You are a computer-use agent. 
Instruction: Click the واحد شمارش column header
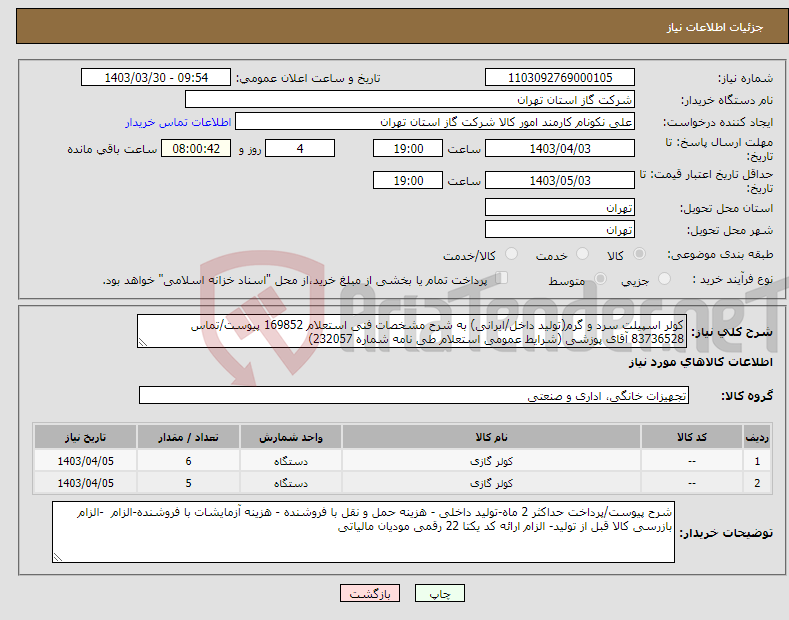click(x=290, y=437)
